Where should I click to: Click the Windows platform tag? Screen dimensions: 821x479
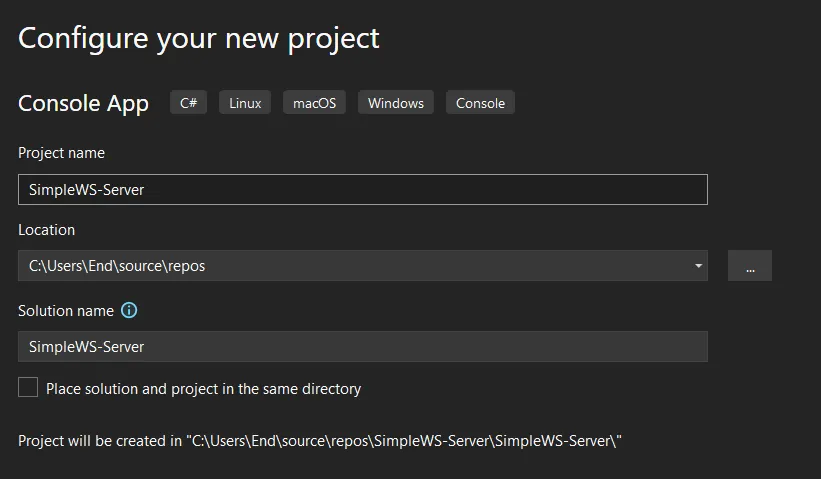(396, 103)
